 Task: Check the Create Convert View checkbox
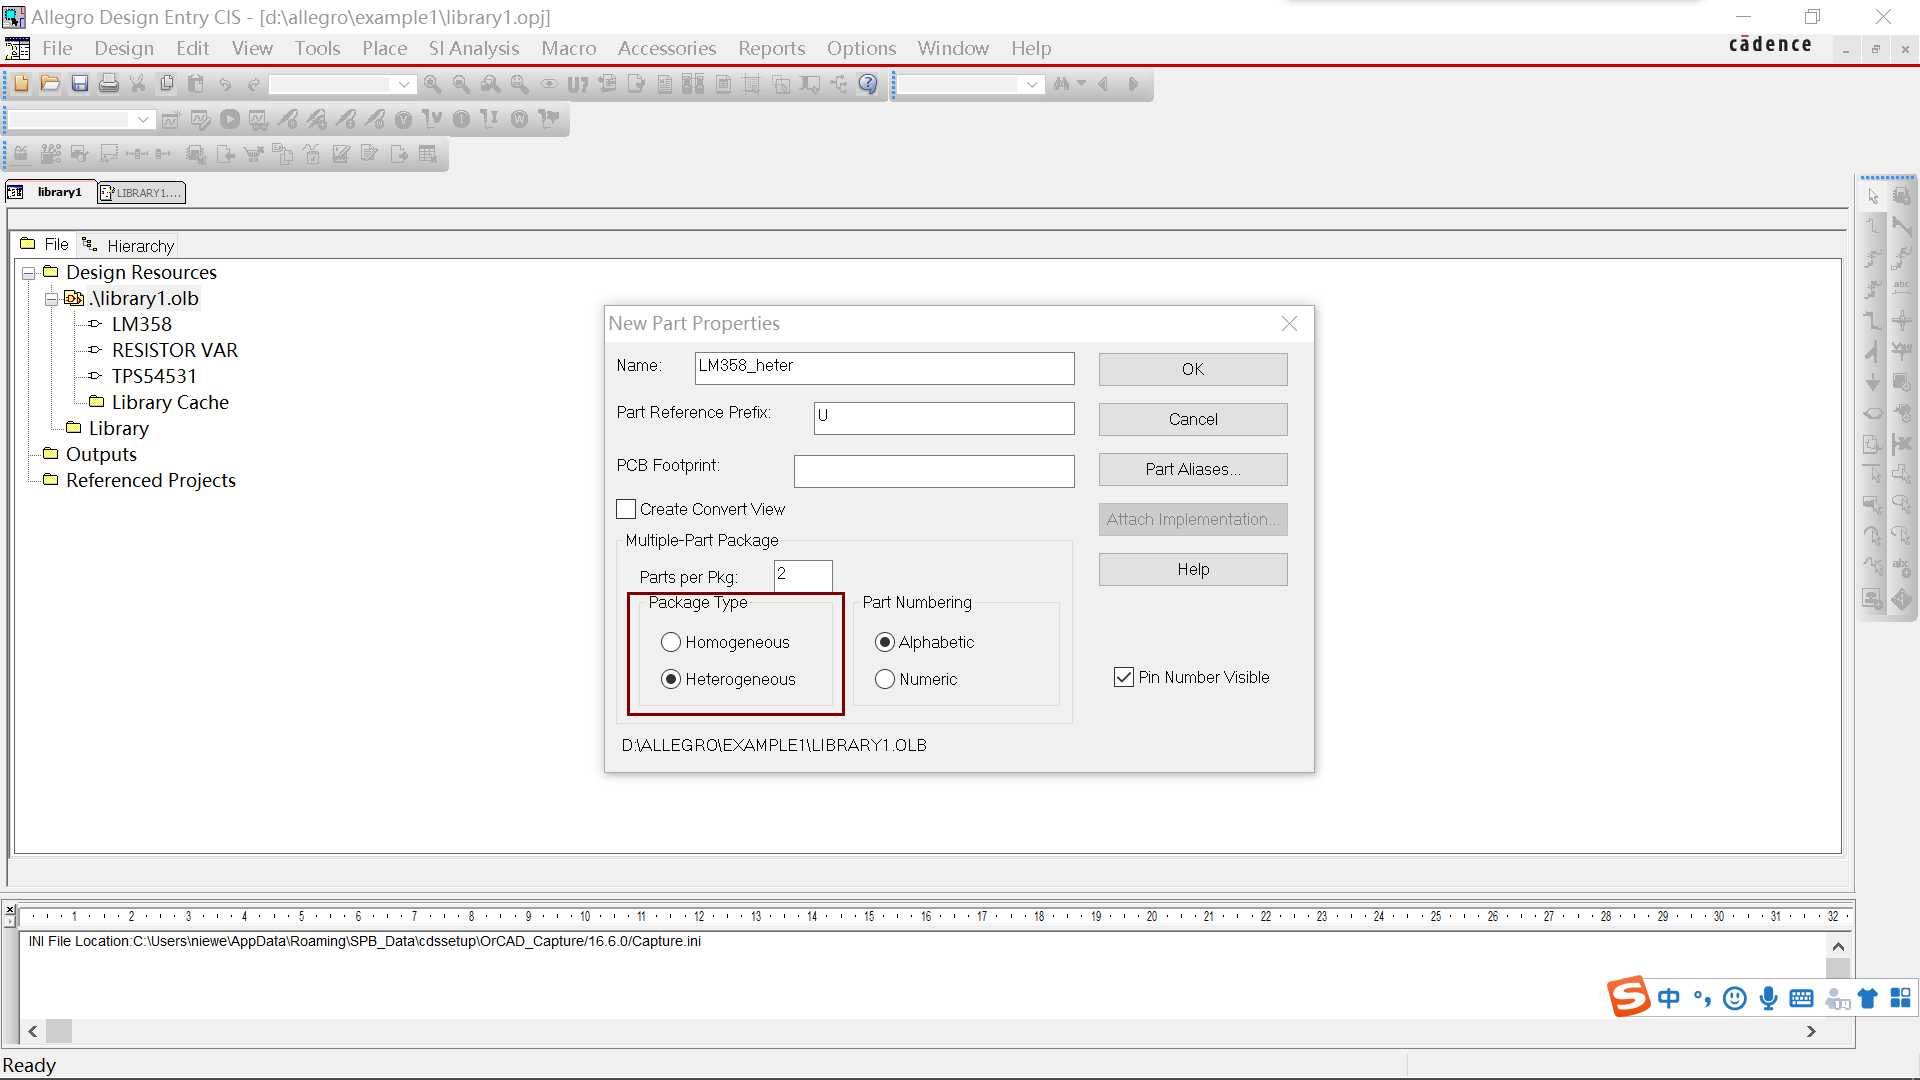point(626,509)
